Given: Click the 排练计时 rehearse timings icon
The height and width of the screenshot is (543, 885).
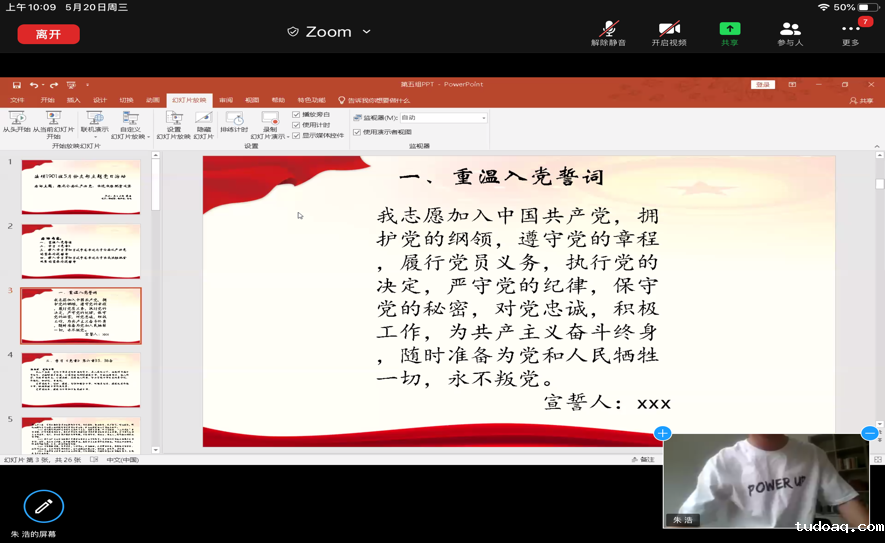Looking at the screenshot, I should point(233,119).
